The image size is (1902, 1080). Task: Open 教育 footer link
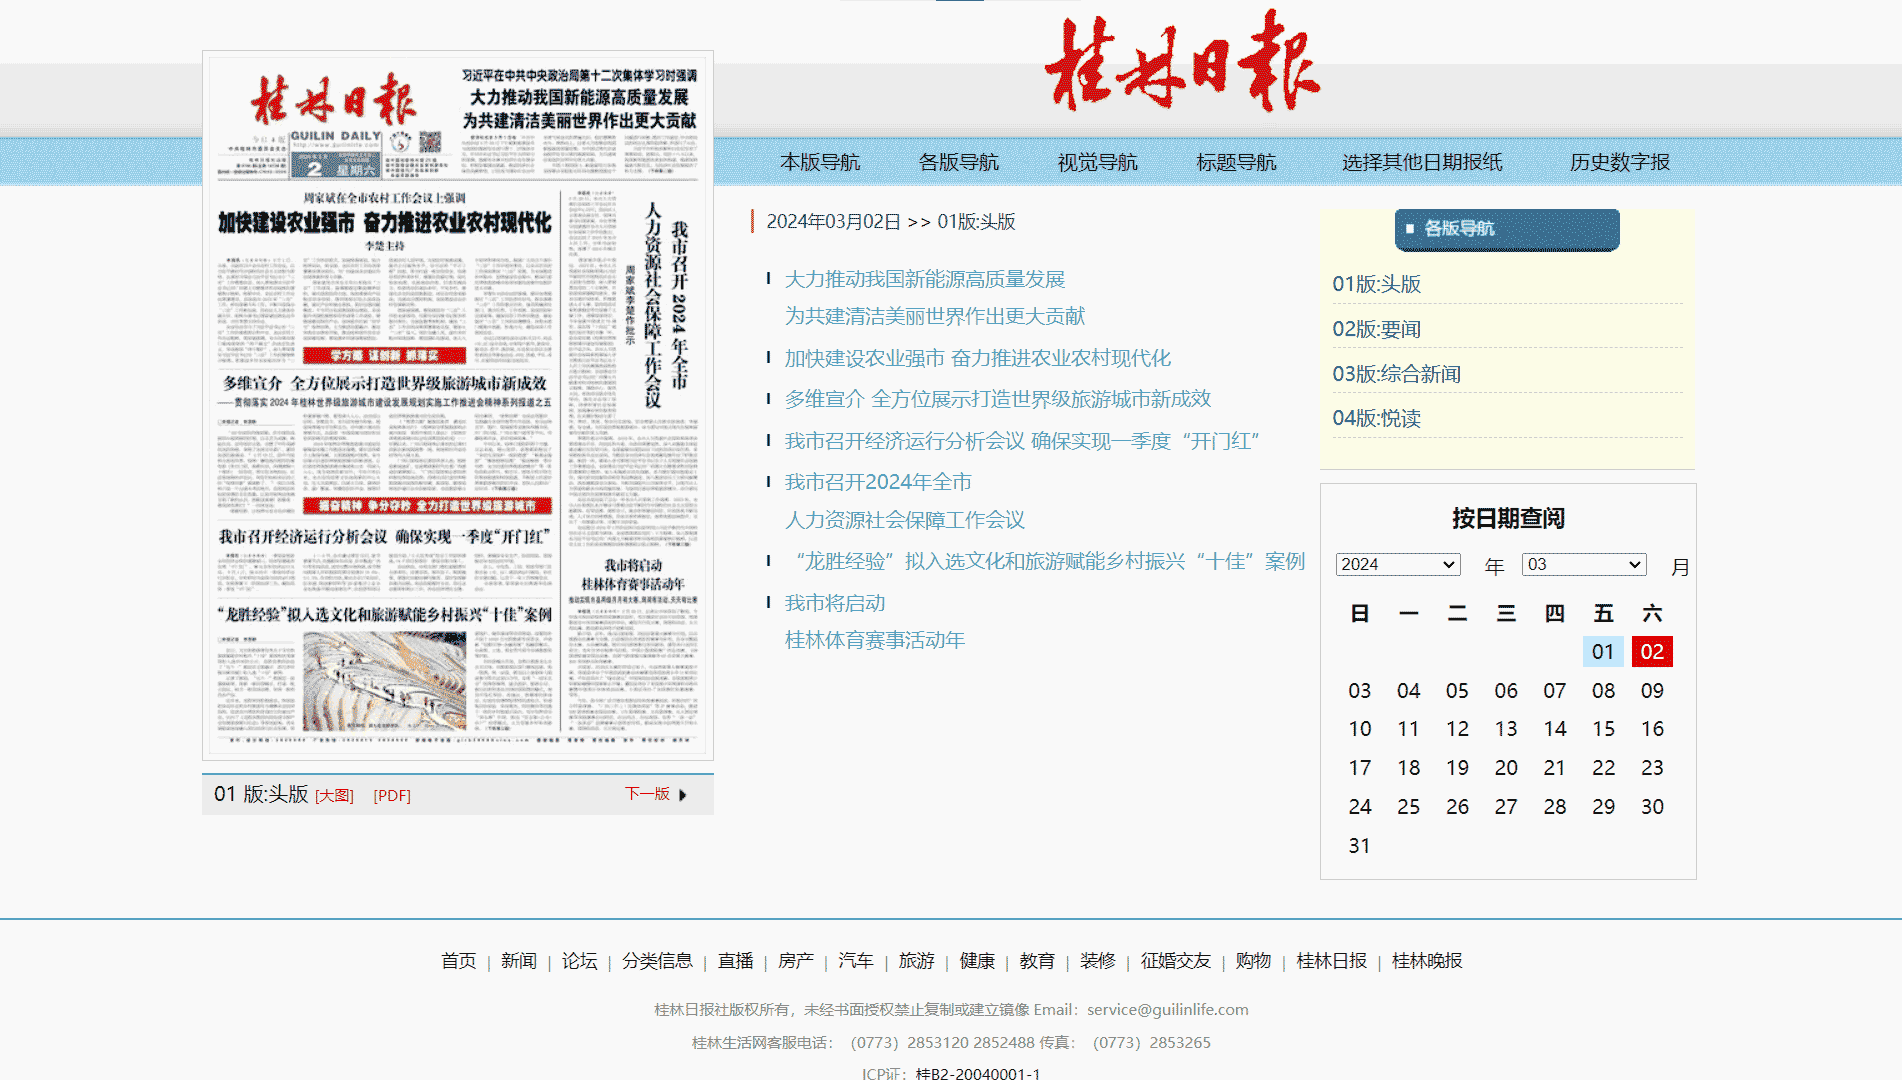pos(1037,961)
